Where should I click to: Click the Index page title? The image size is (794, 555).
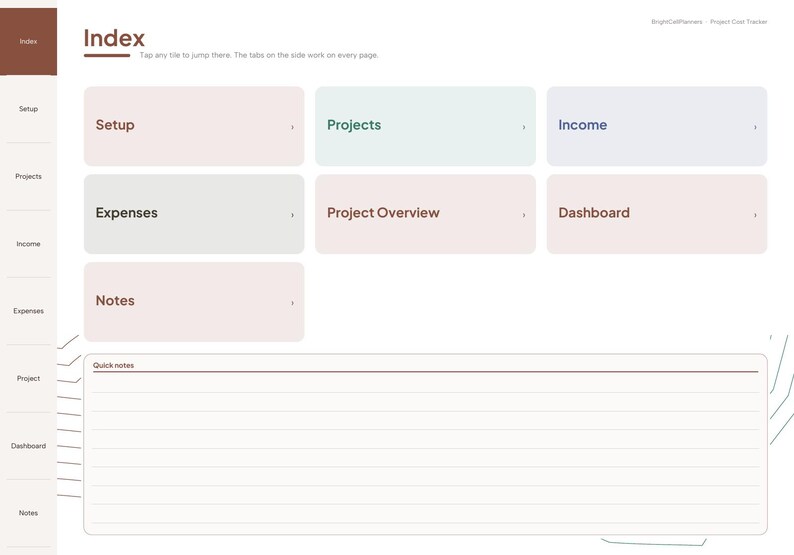[x=114, y=38]
